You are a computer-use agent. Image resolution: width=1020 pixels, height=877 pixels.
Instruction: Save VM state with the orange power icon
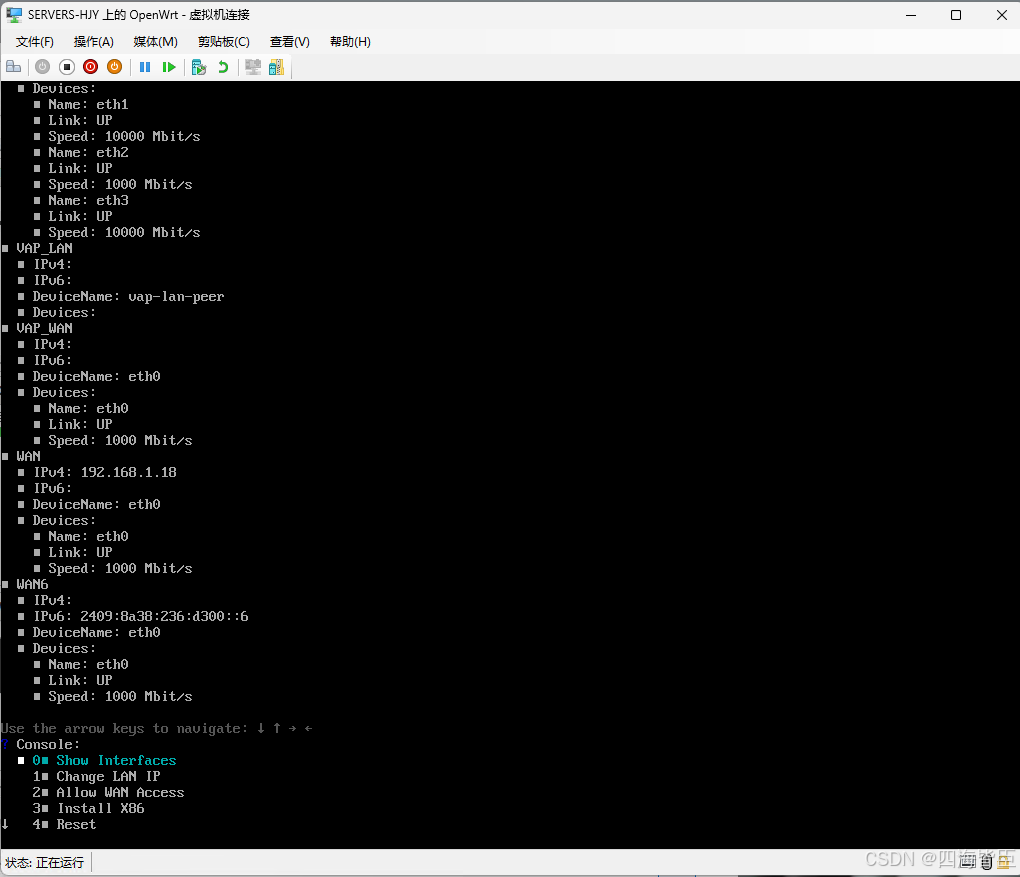coord(114,67)
